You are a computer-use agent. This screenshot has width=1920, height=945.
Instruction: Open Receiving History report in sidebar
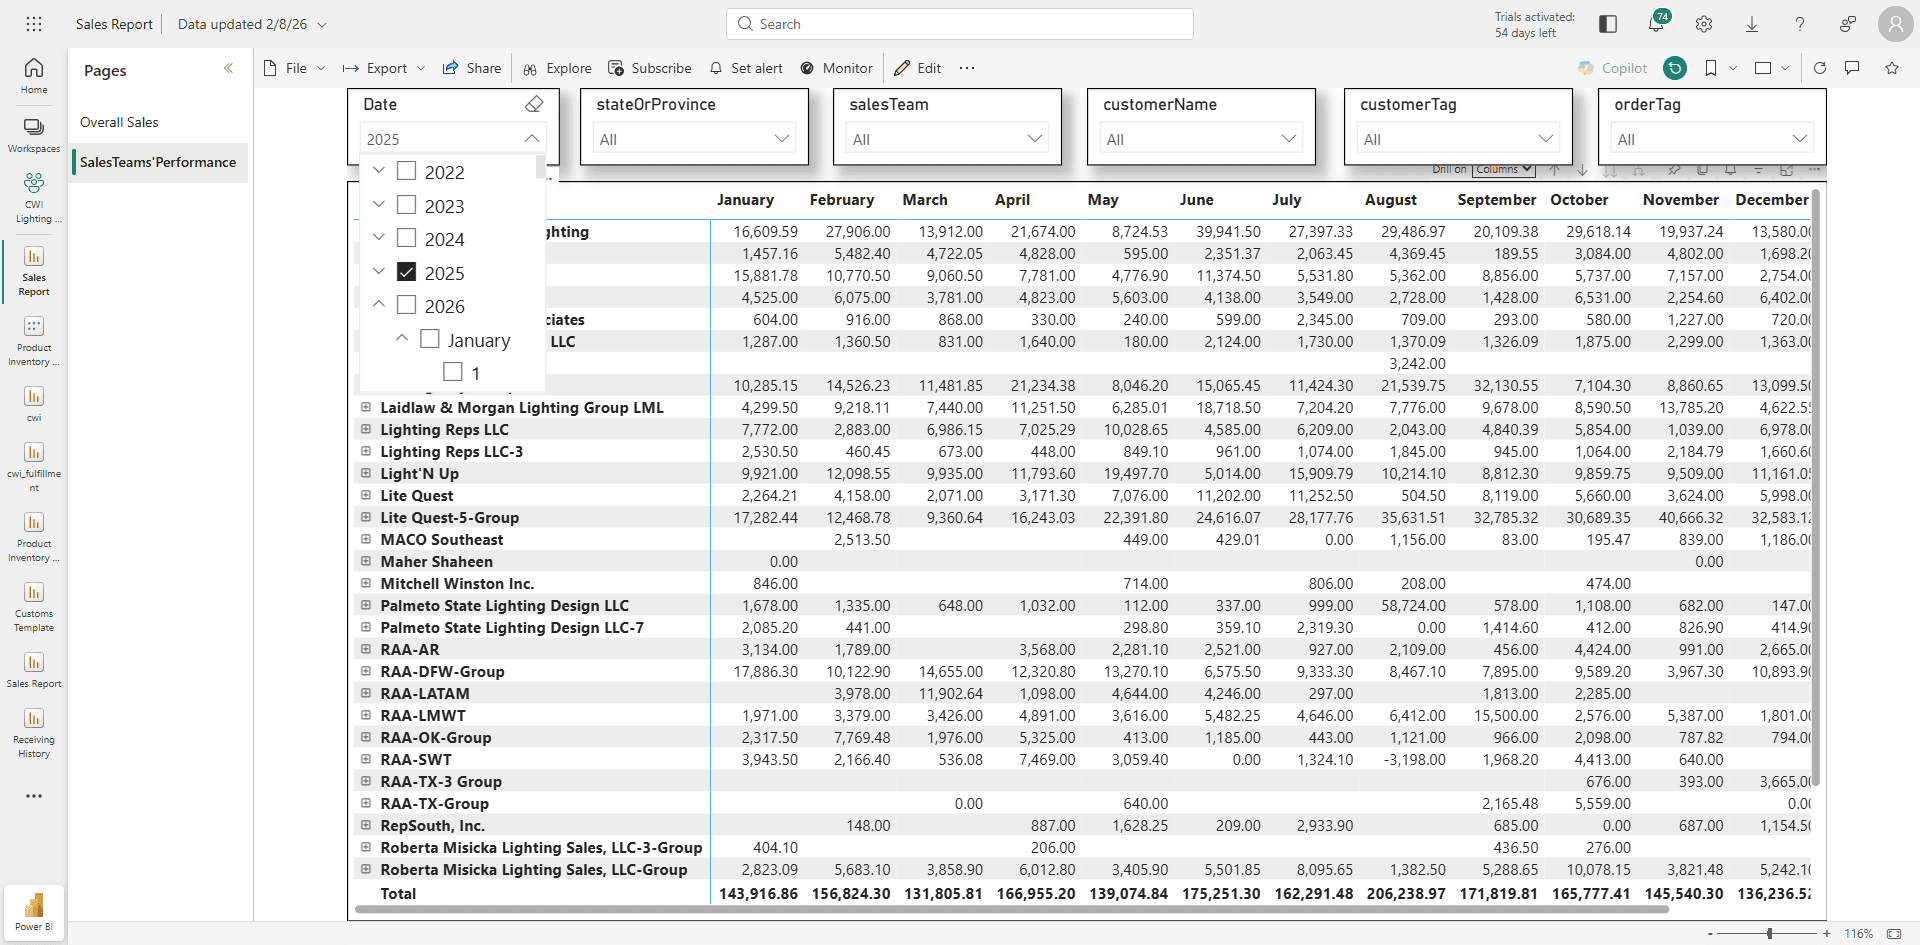34,733
